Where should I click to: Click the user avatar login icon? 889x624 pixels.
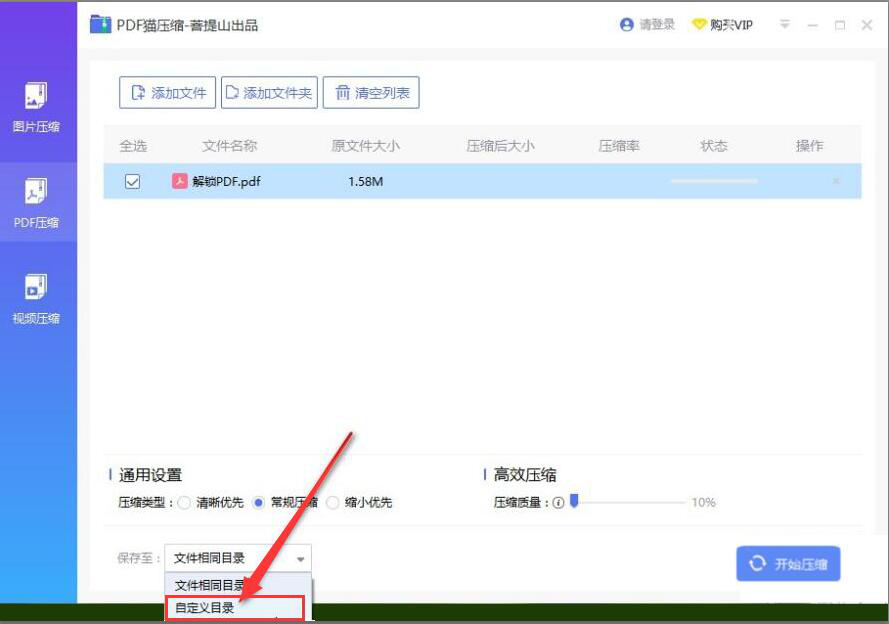coord(626,24)
